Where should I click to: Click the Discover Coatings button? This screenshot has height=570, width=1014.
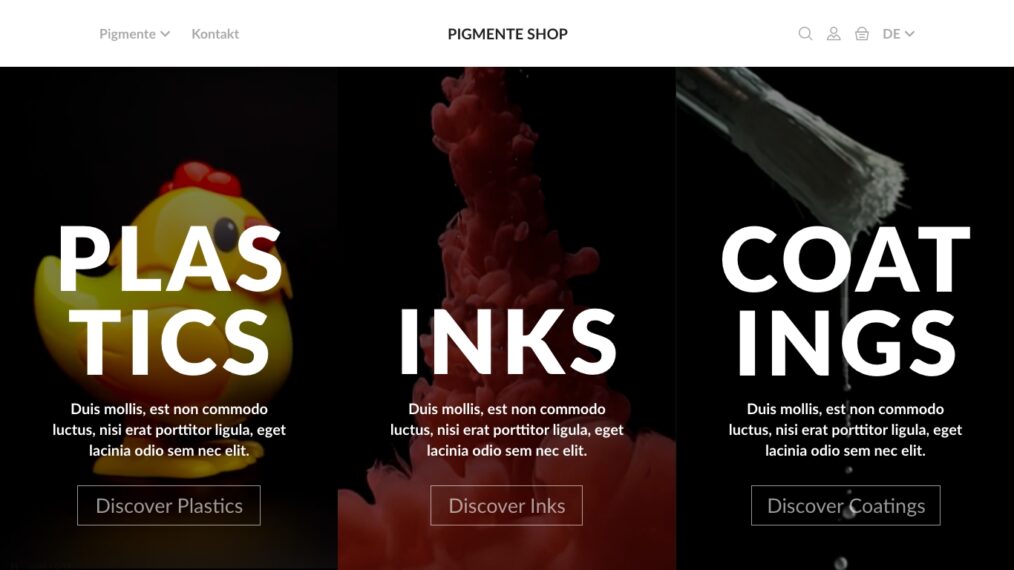(846, 505)
